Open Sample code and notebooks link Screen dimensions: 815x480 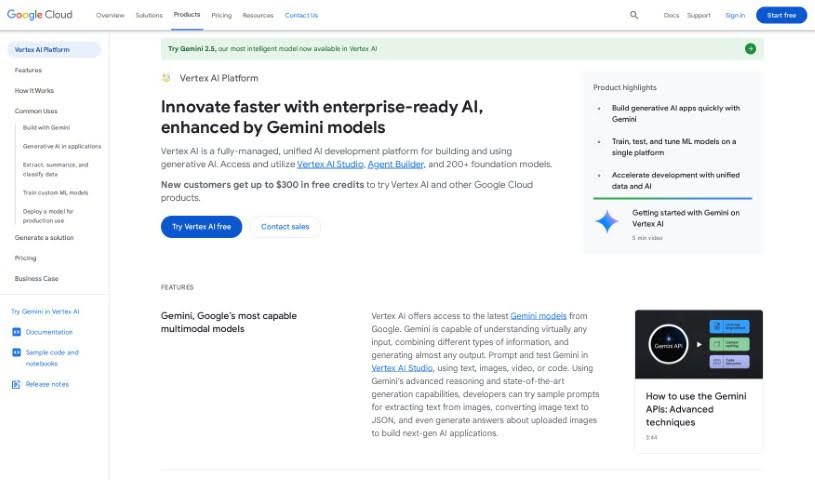click(x=52, y=358)
